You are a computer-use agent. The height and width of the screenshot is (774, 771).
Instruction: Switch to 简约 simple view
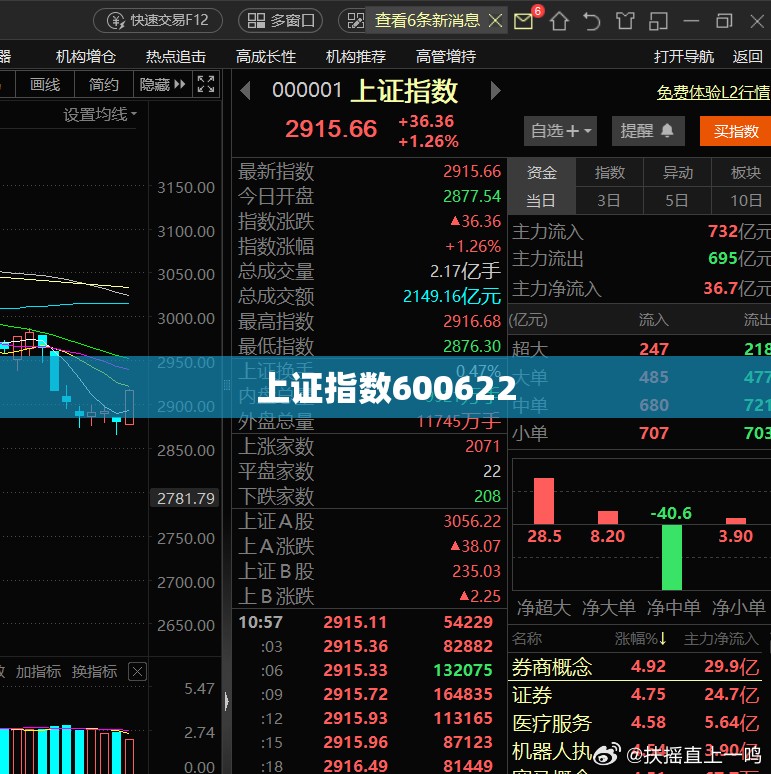tap(104, 85)
